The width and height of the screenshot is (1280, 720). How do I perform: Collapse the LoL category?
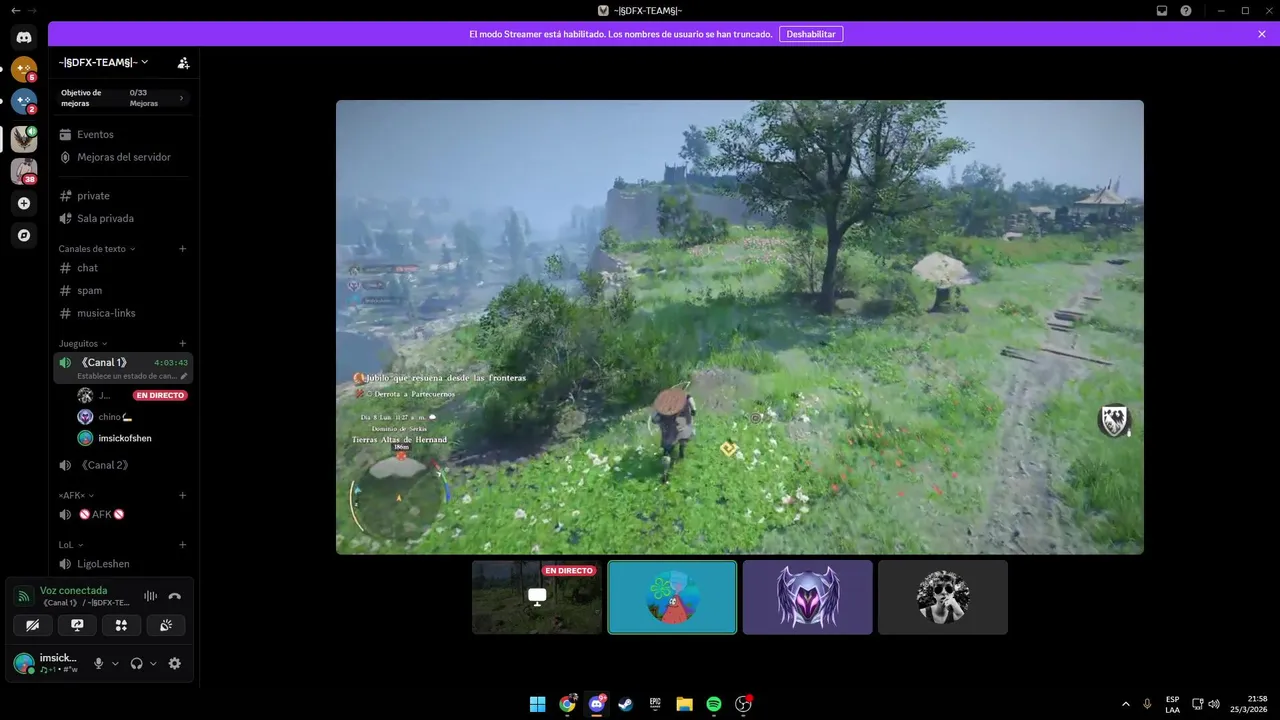(69, 545)
